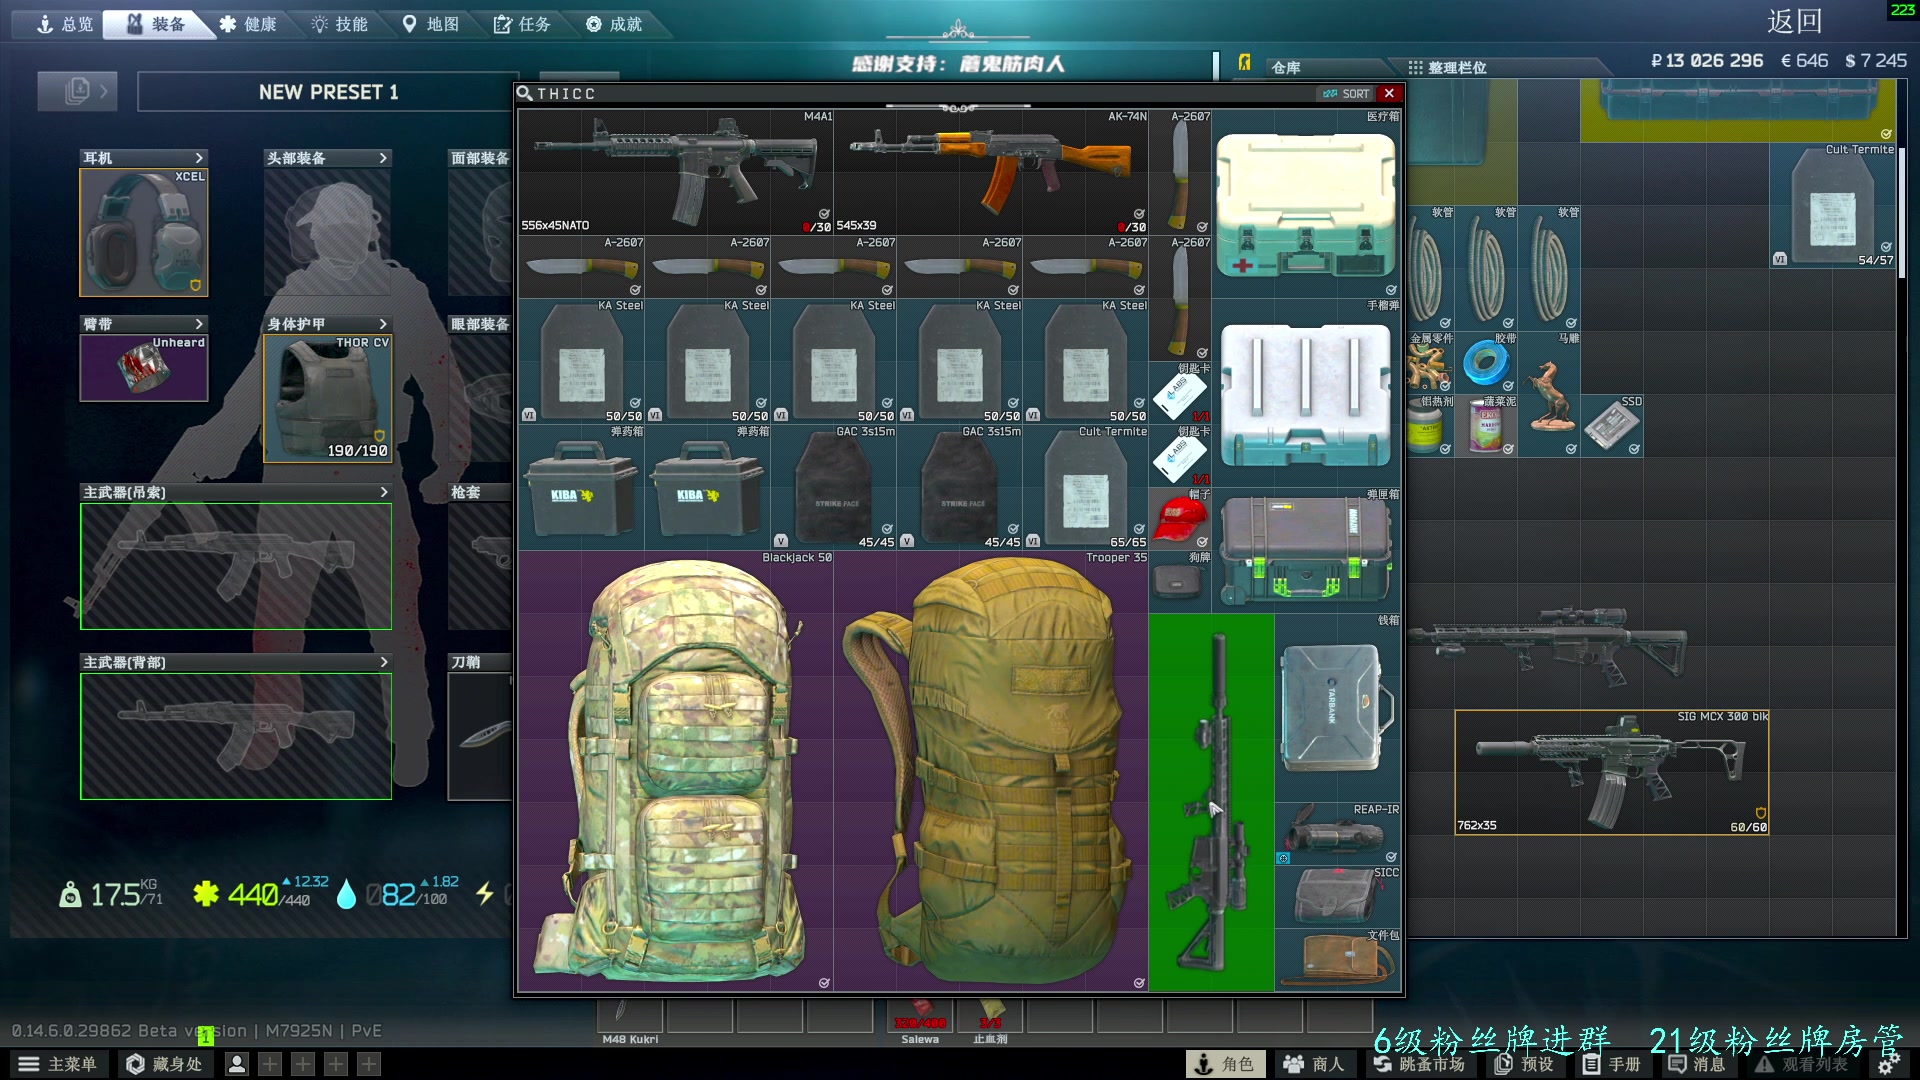Select the 仓库 stash tab
1920x1080 pixels.
(x=1285, y=67)
